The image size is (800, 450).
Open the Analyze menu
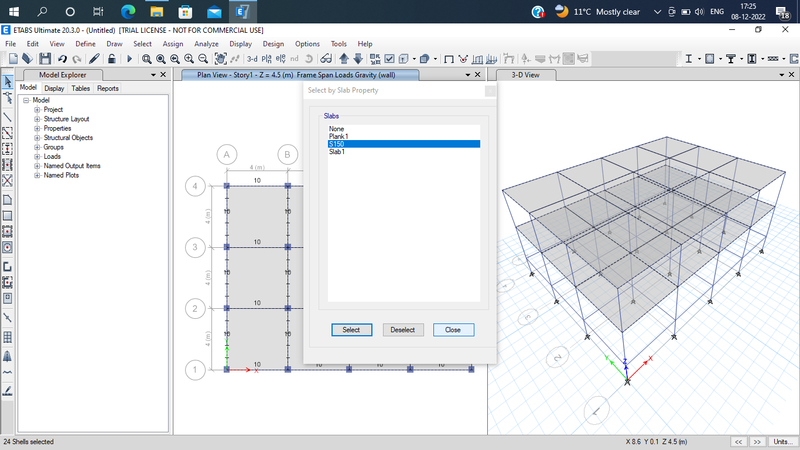pos(206,44)
